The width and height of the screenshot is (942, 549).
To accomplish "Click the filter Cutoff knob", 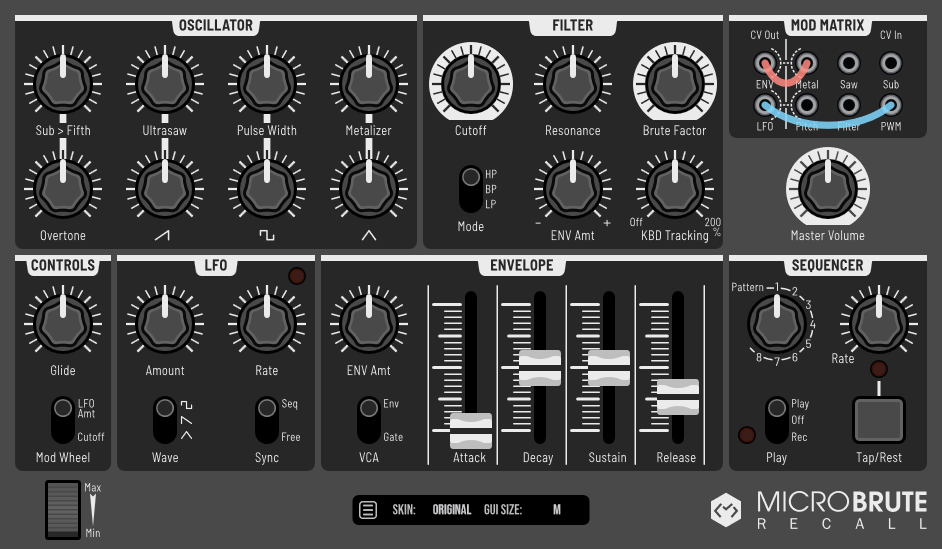I will point(471,83).
